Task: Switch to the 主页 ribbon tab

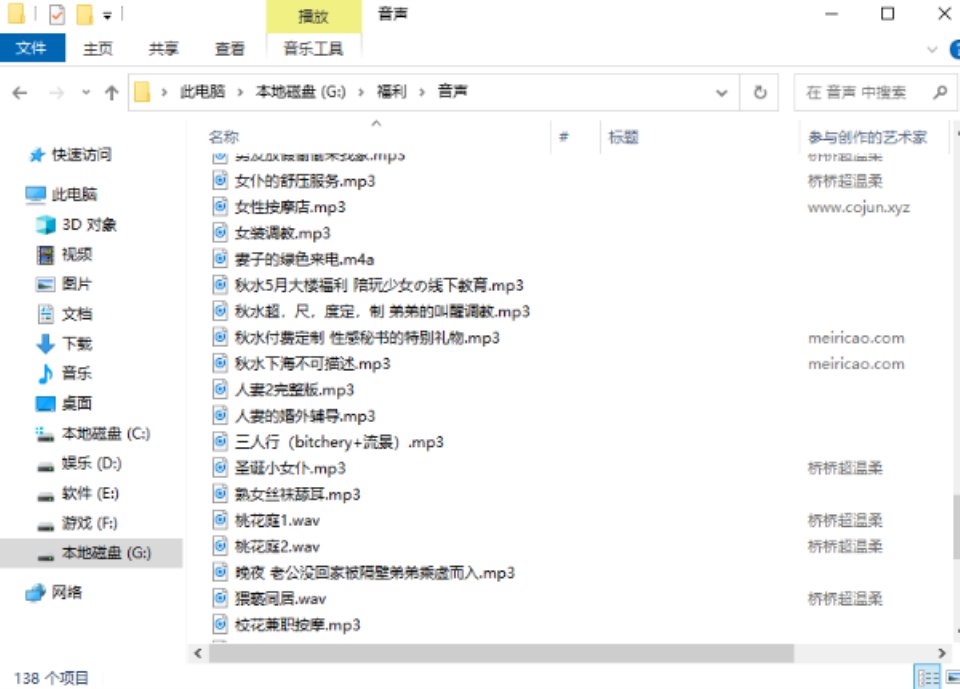Action: [98, 48]
